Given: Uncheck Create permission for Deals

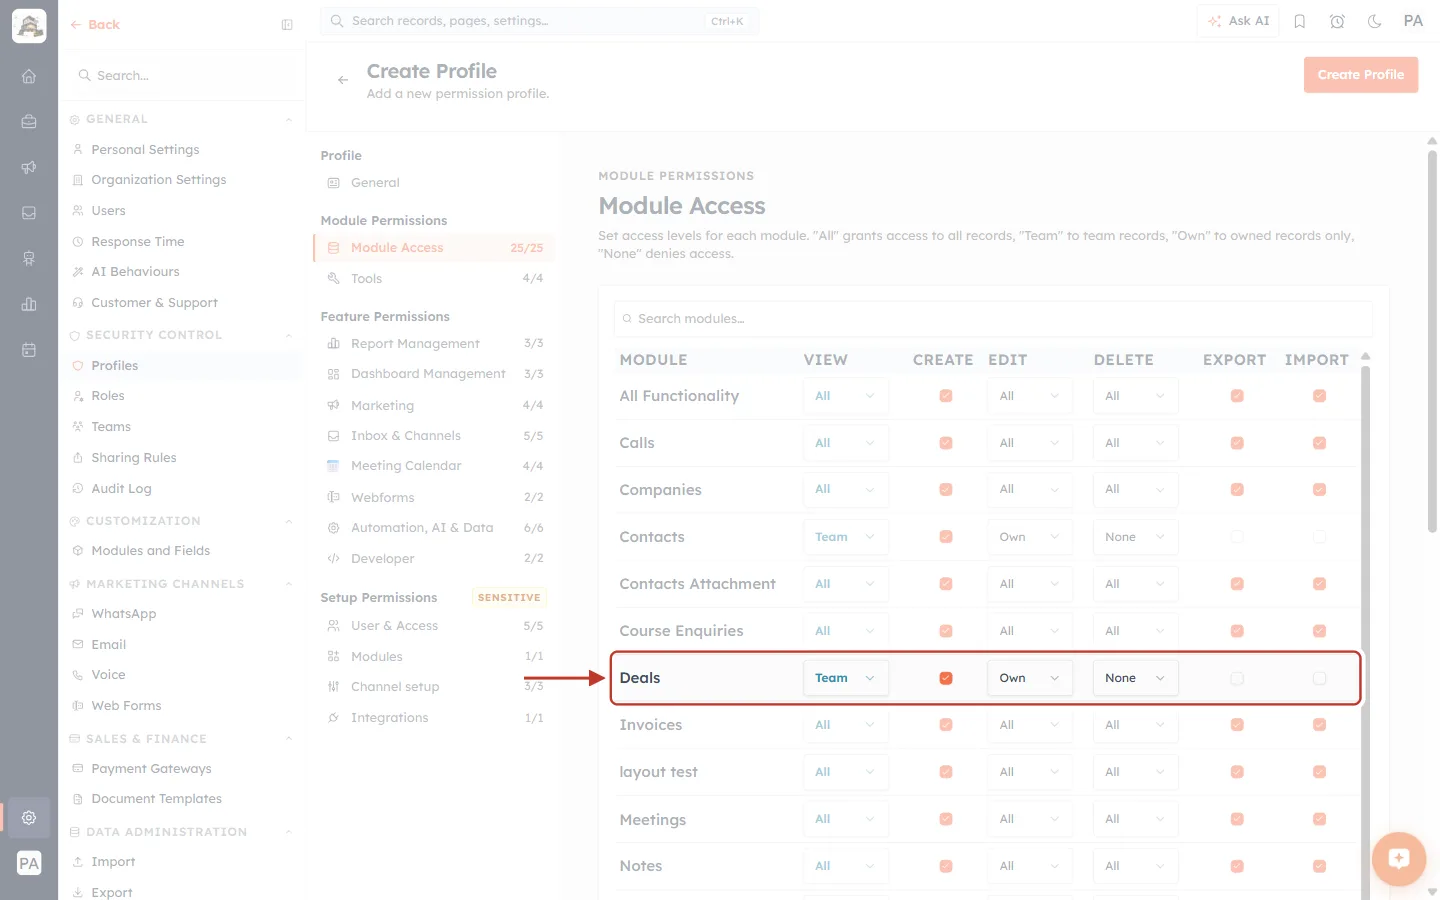Looking at the screenshot, I should pyautogui.click(x=946, y=678).
